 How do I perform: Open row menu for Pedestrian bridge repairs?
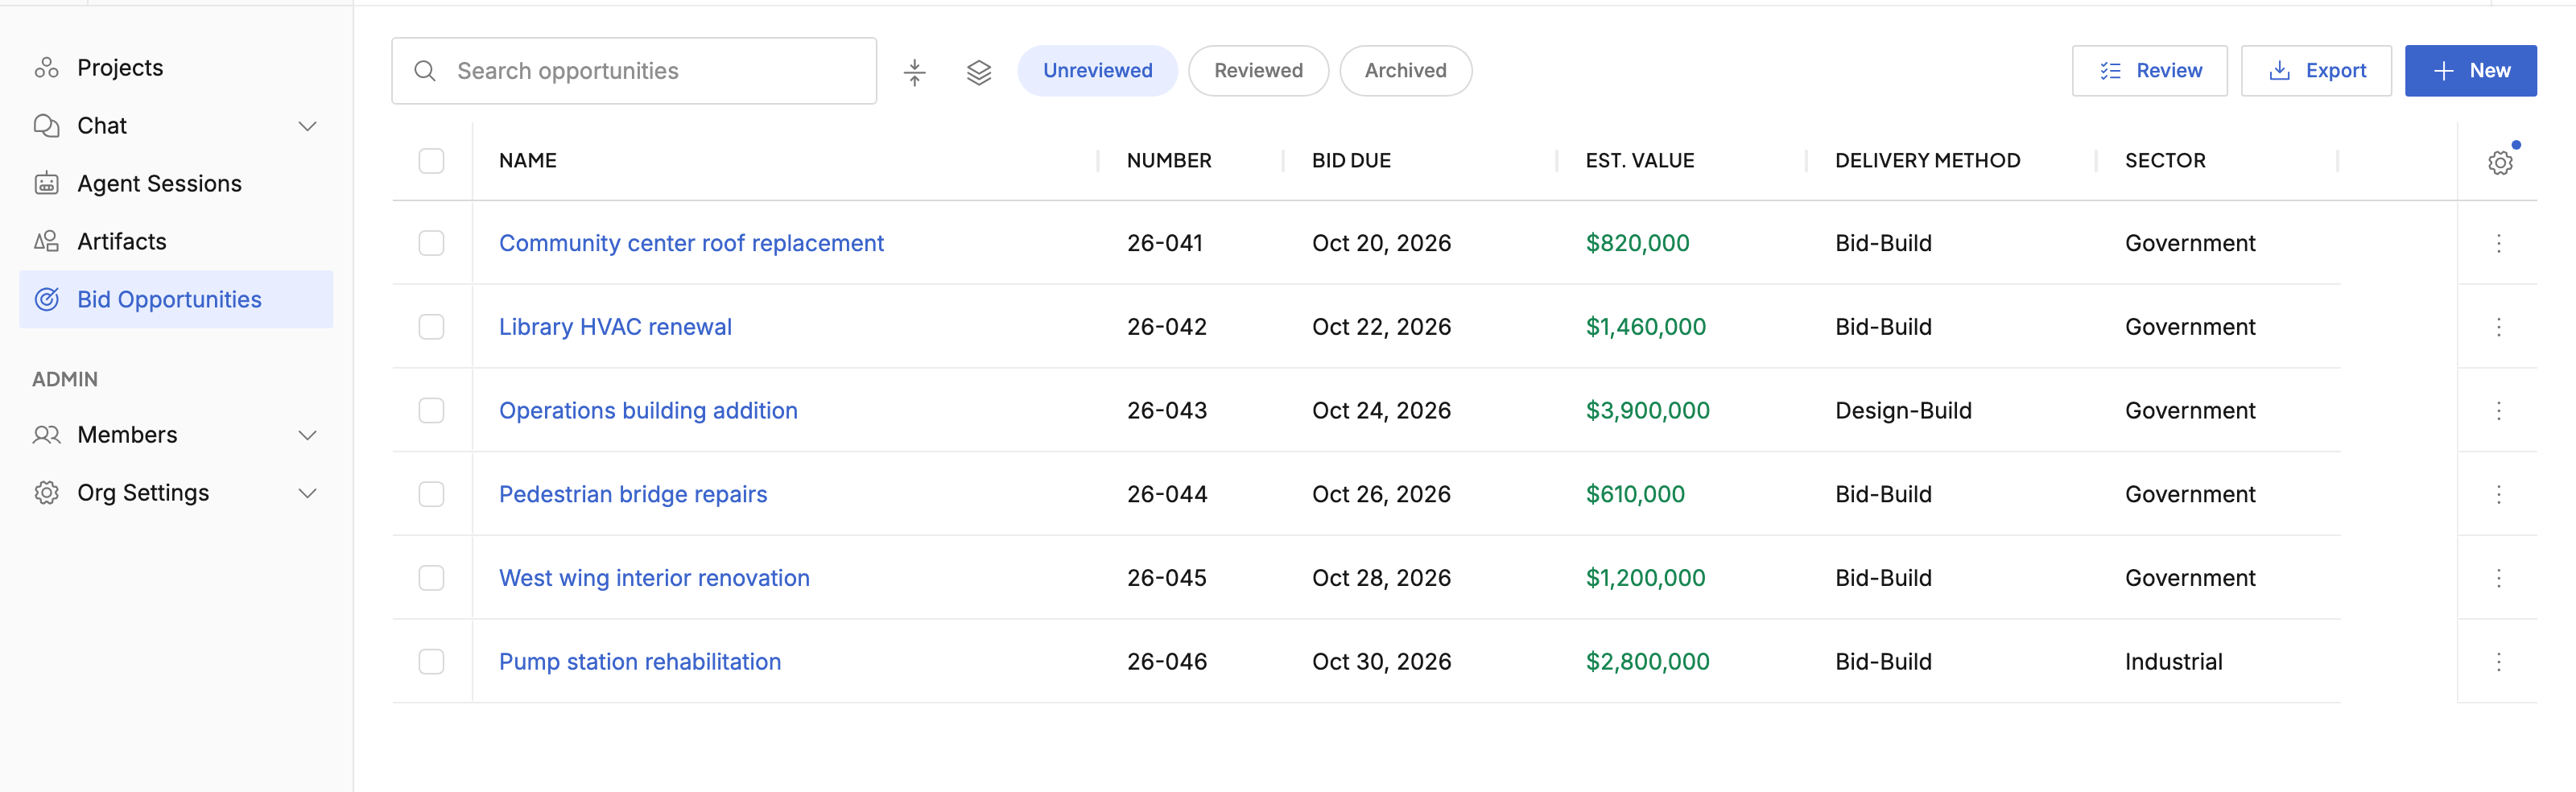pyautogui.click(x=2498, y=495)
